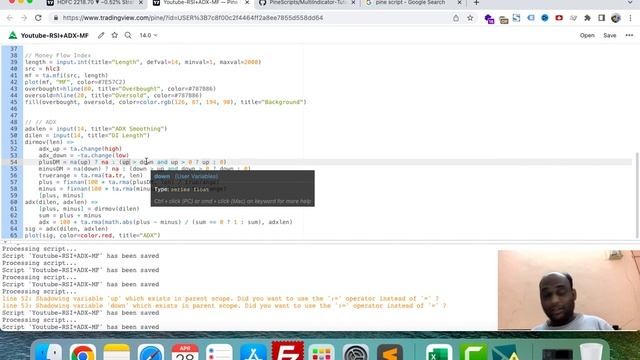The height and width of the screenshot is (360, 640).
Task: Click the blue circle extension icon
Action: pos(545,18)
